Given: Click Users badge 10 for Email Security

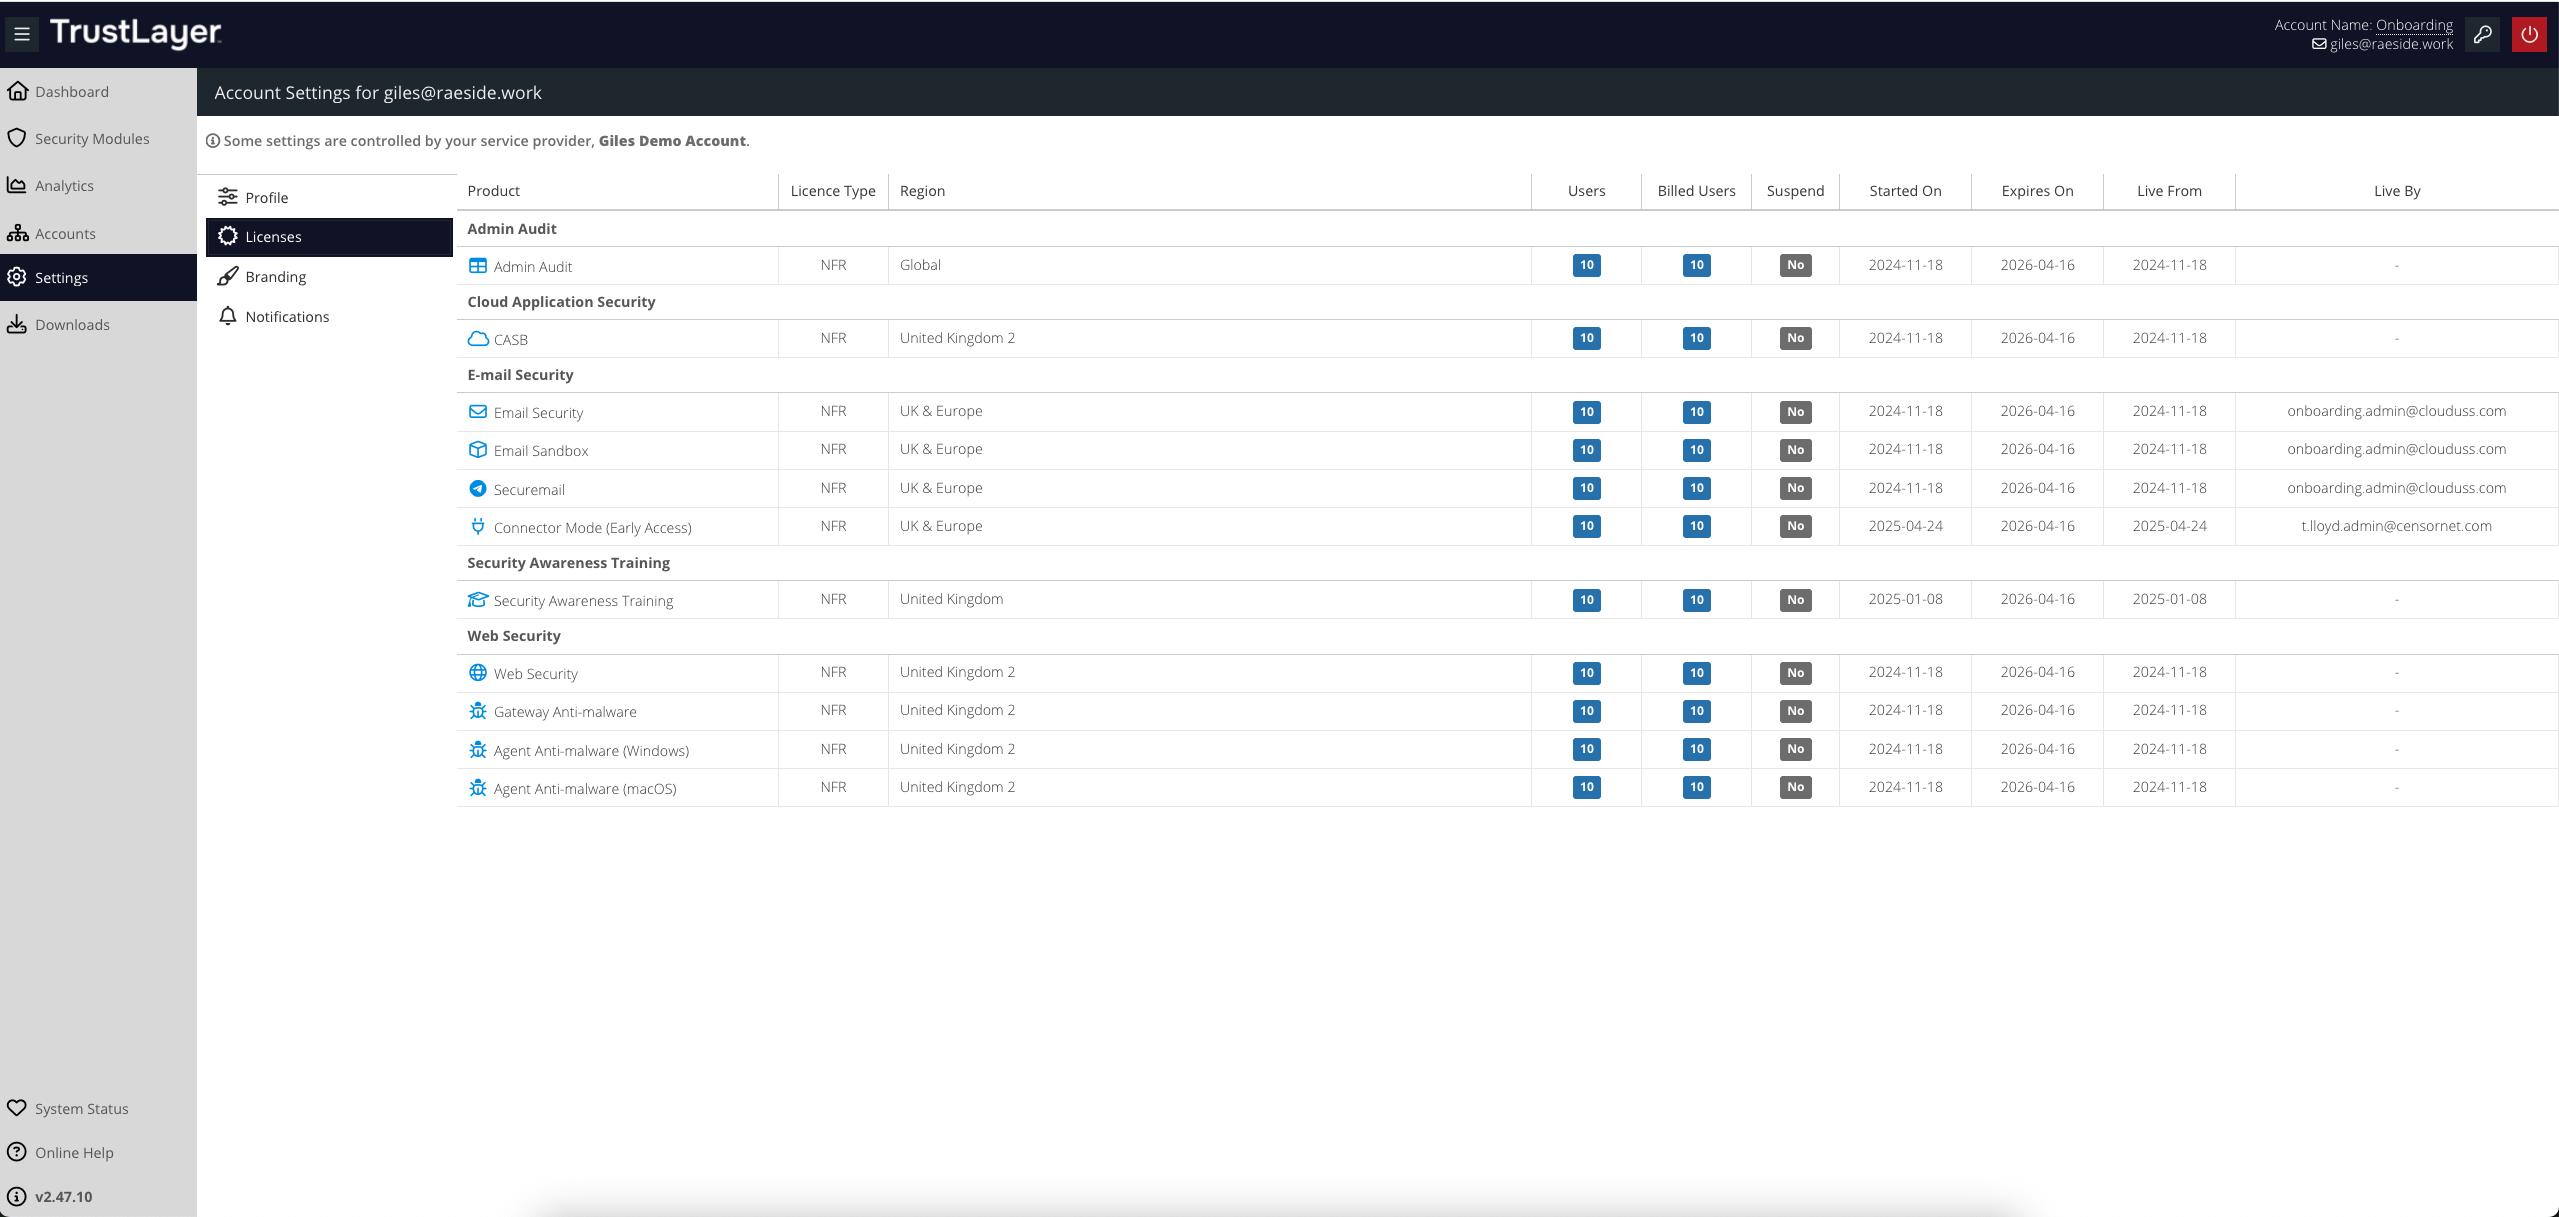Looking at the screenshot, I should (x=1586, y=412).
